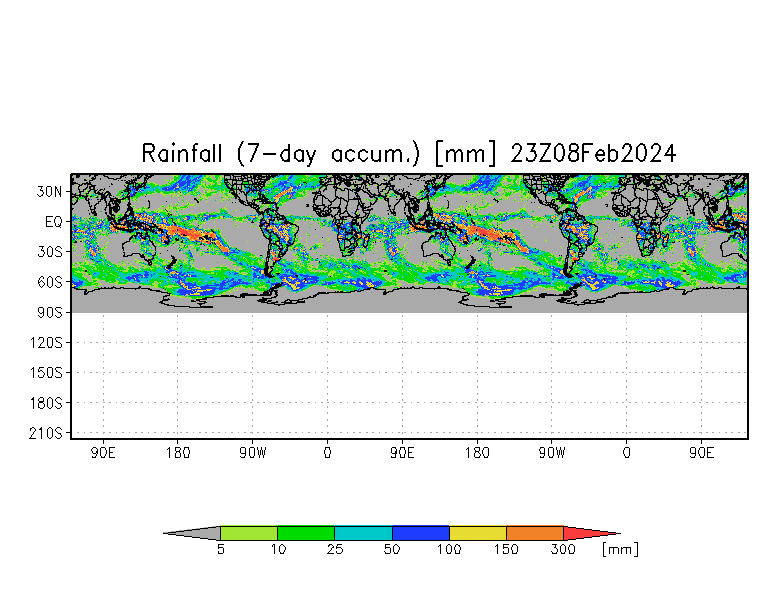Click the '90W' label left of first '0'
784x612 pixels.
point(252,452)
